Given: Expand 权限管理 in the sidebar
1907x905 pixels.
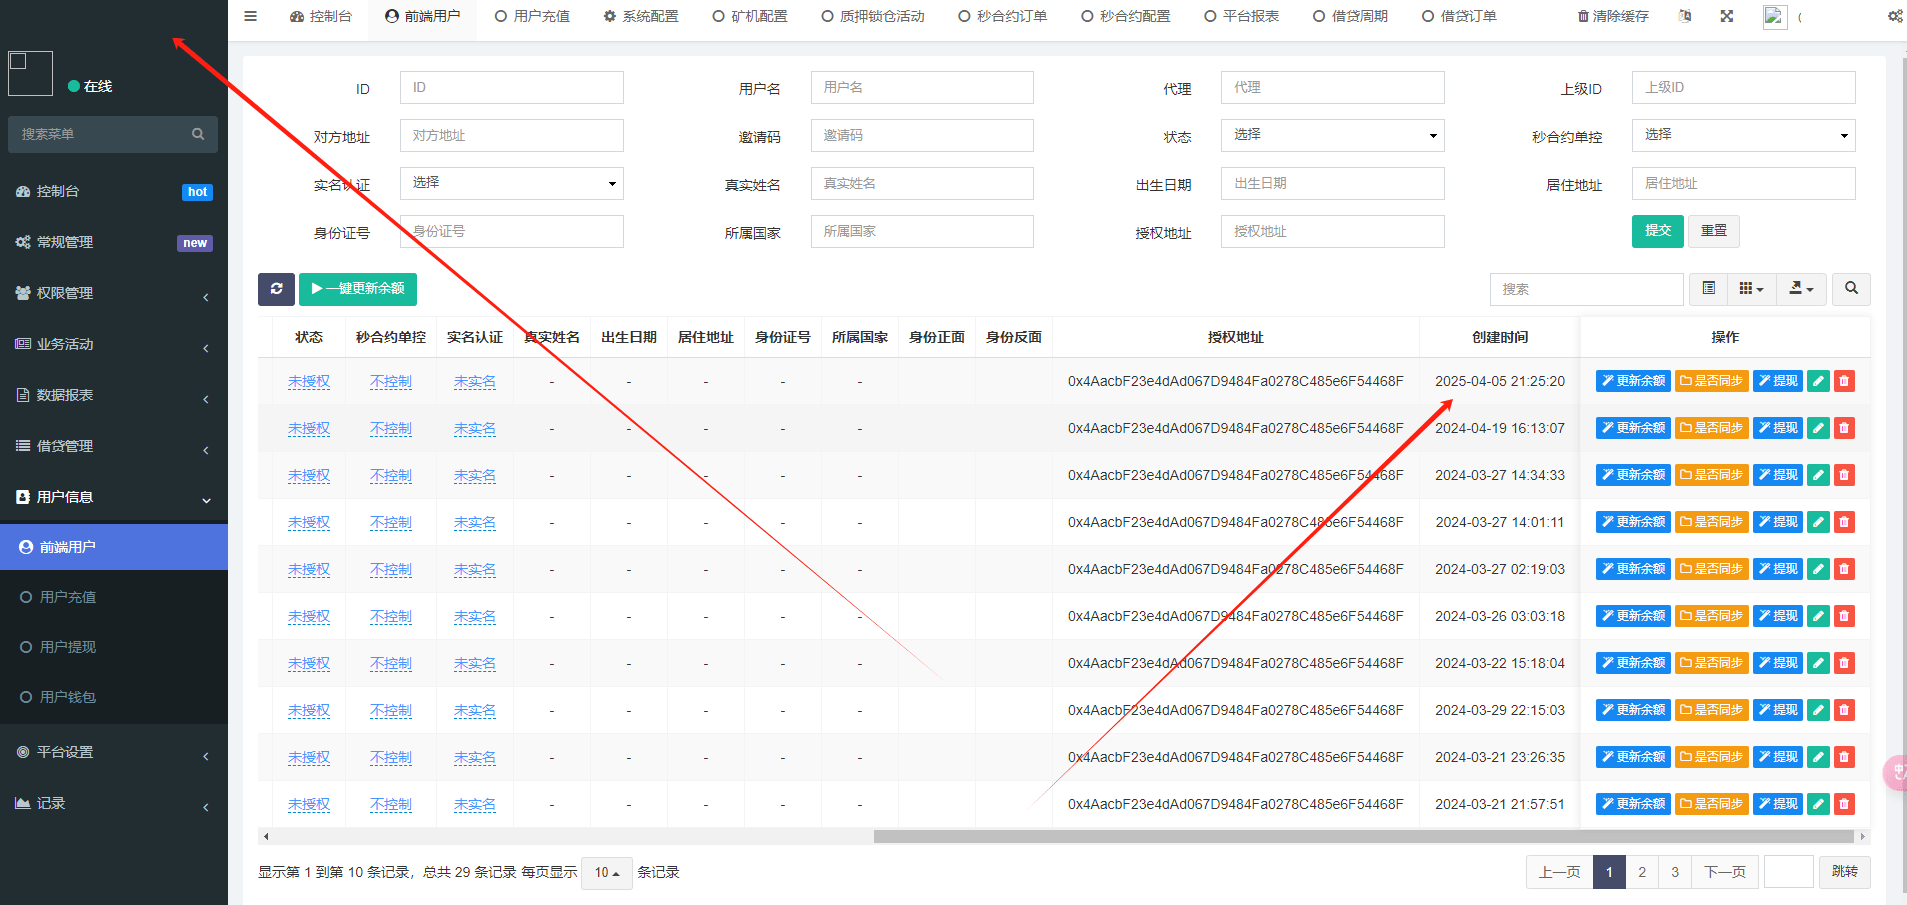Looking at the screenshot, I should pos(113,293).
